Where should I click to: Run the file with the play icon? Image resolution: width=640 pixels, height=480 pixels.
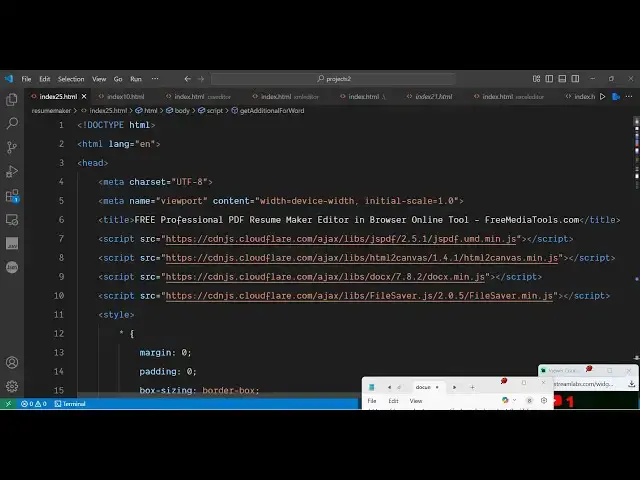pos(602,97)
